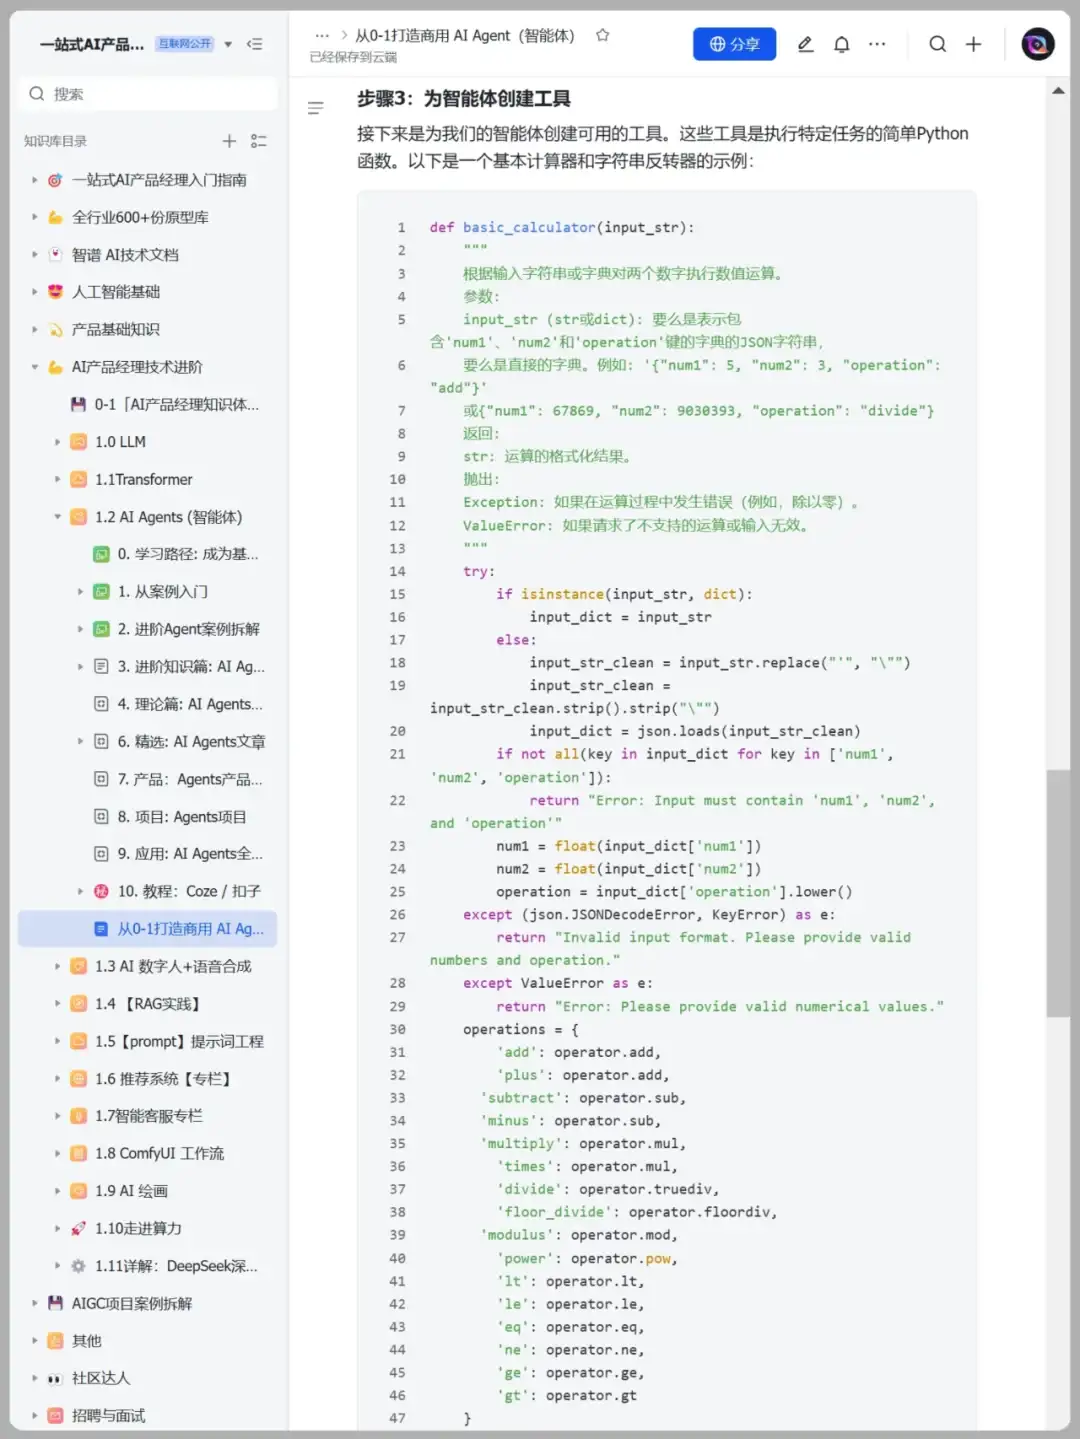Image resolution: width=1080 pixels, height=1439 pixels.
Task: Open the document outline icon
Action: click(316, 108)
